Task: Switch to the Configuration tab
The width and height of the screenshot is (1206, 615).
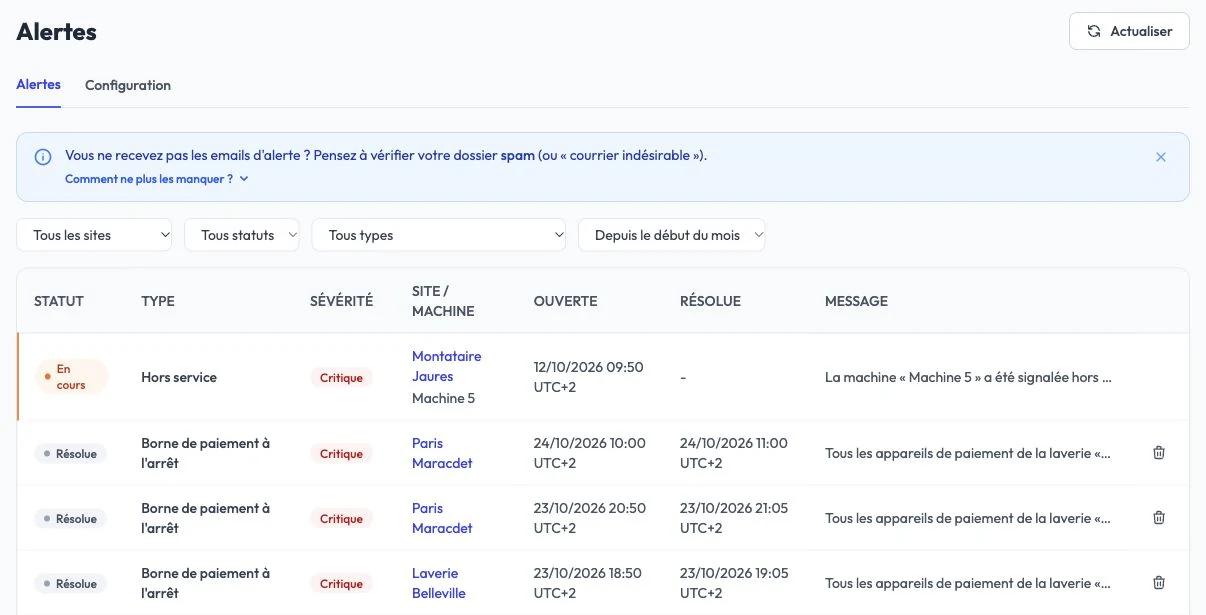Action: (128, 85)
